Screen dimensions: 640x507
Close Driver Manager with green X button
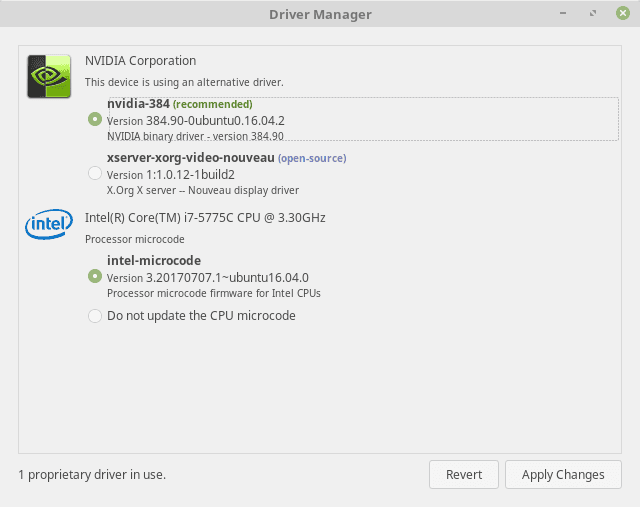pyautogui.click(x=621, y=14)
